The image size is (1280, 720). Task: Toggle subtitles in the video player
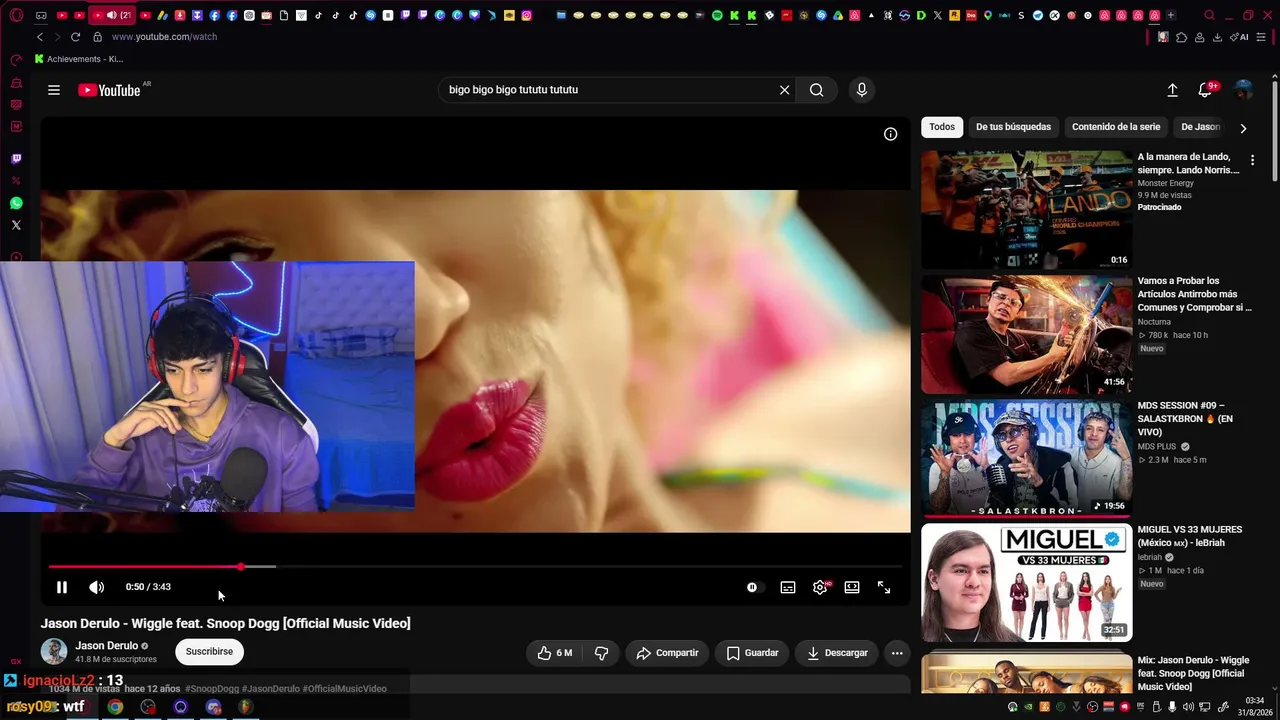[x=788, y=587]
